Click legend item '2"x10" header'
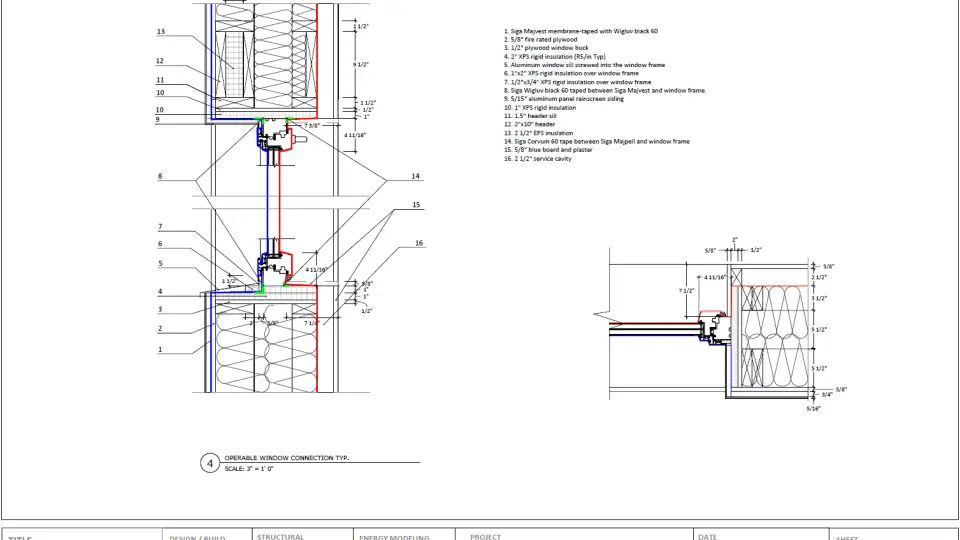The width and height of the screenshot is (960, 540). [530, 124]
